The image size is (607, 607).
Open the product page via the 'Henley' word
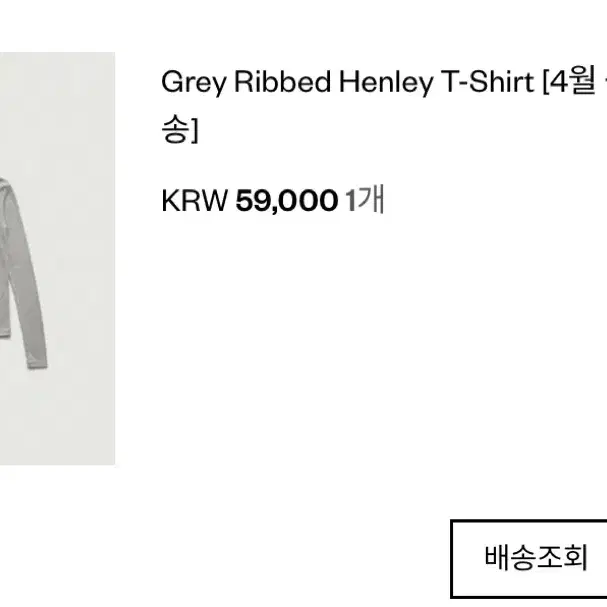click(x=386, y=83)
